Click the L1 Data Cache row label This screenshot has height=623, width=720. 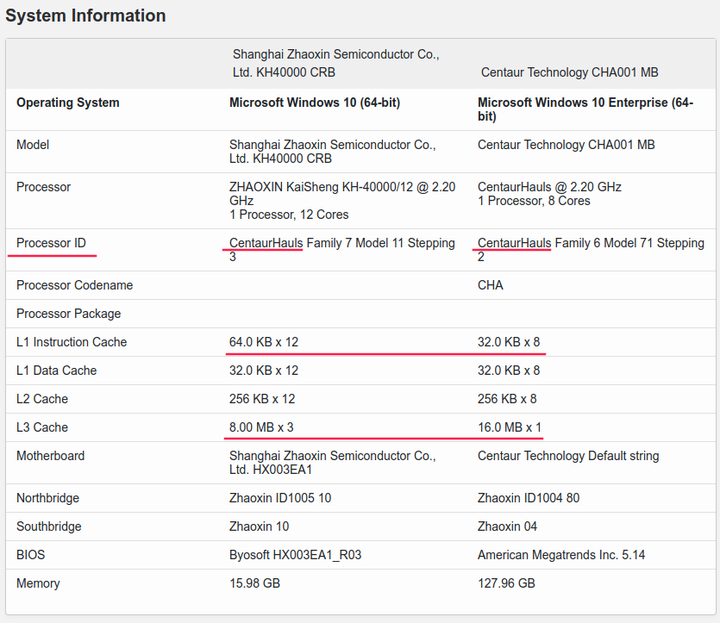[57, 370]
